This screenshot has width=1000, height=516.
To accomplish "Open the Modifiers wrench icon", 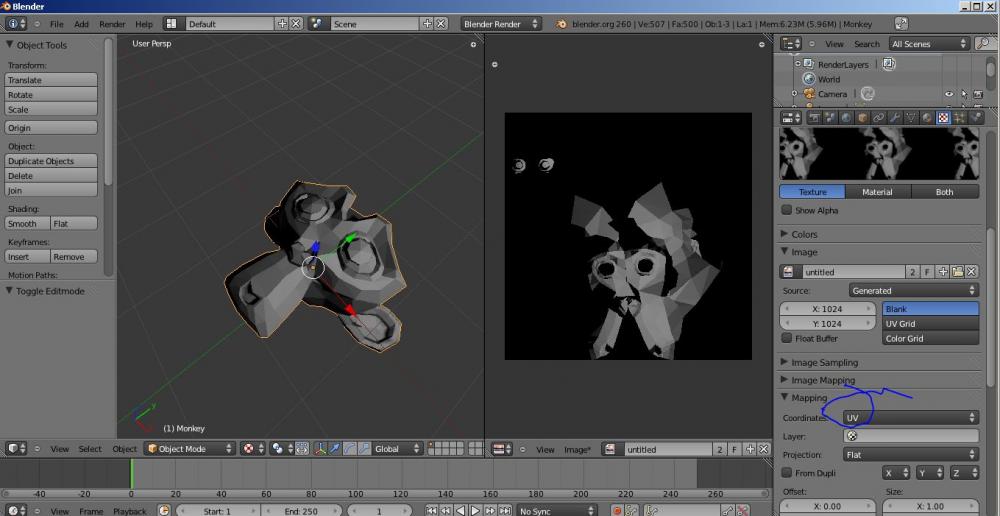I will coord(895,118).
